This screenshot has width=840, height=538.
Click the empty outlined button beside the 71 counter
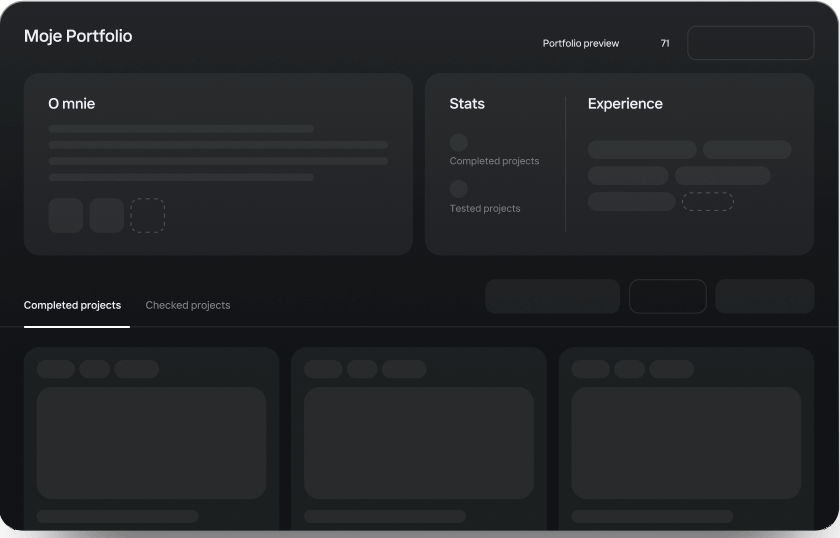click(x=751, y=43)
